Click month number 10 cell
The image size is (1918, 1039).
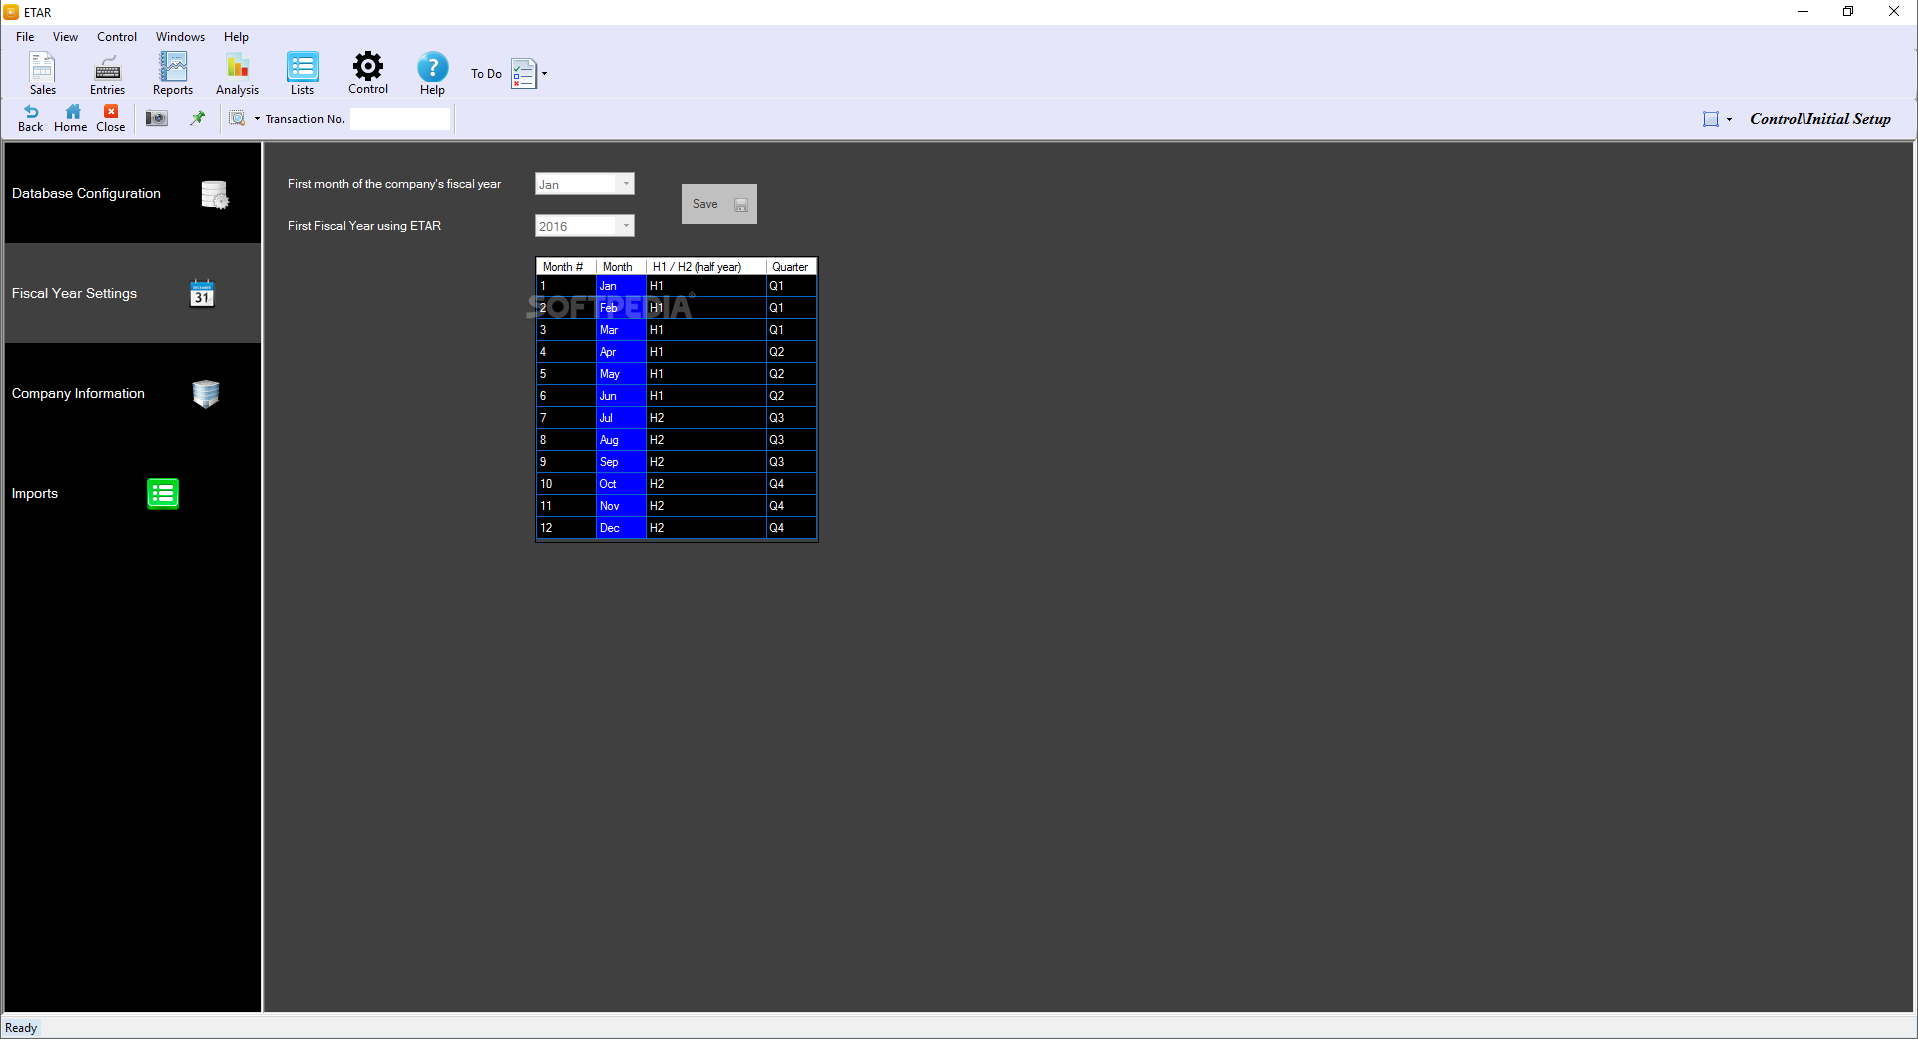[x=566, y=484]
